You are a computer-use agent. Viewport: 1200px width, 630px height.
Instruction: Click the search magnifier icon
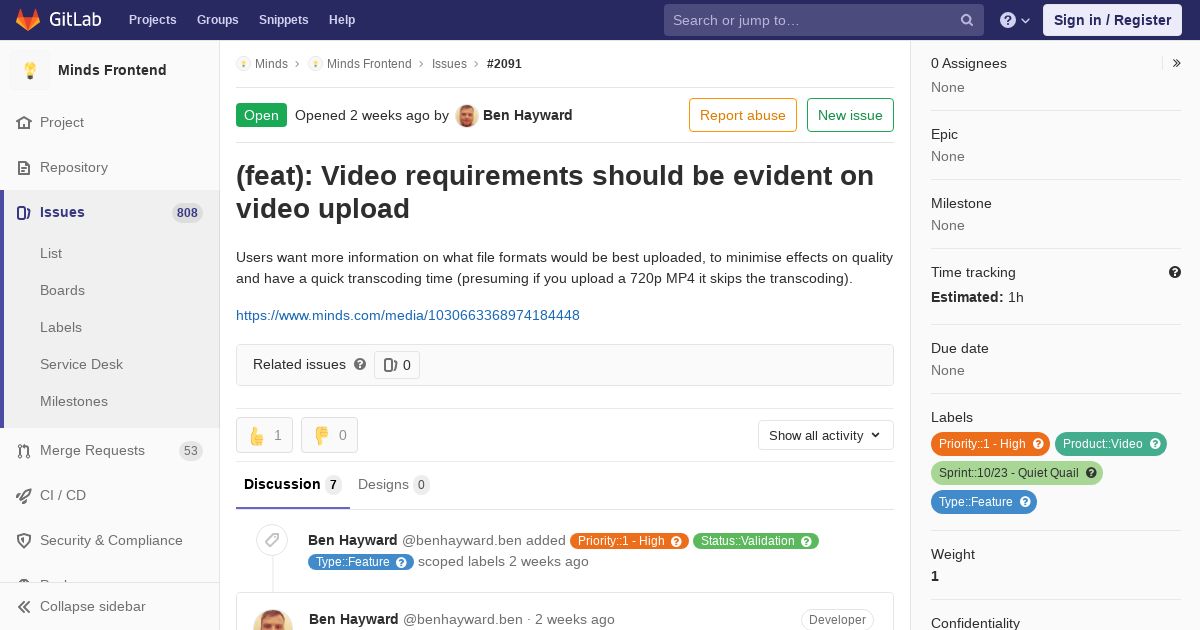[x=967, y=20]
